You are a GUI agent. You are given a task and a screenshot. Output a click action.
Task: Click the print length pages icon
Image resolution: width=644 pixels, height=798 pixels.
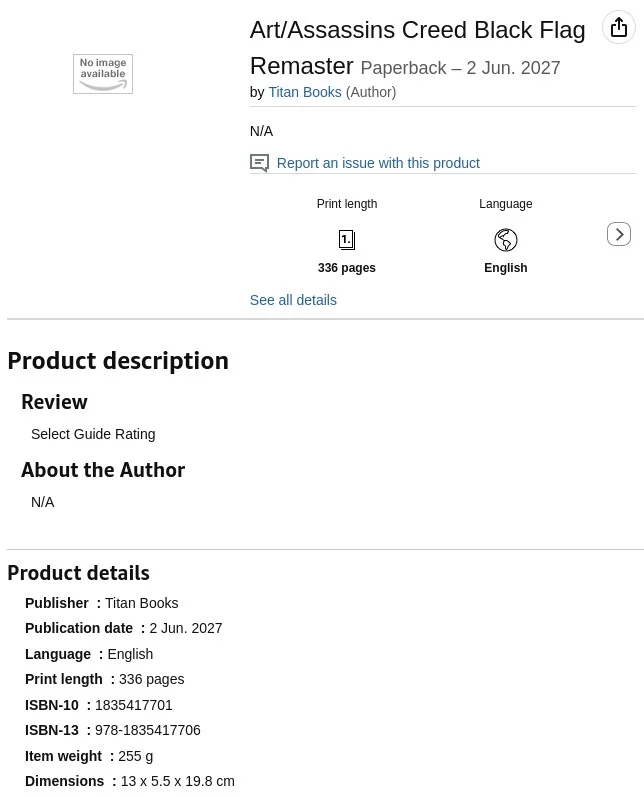pos(347,240)
